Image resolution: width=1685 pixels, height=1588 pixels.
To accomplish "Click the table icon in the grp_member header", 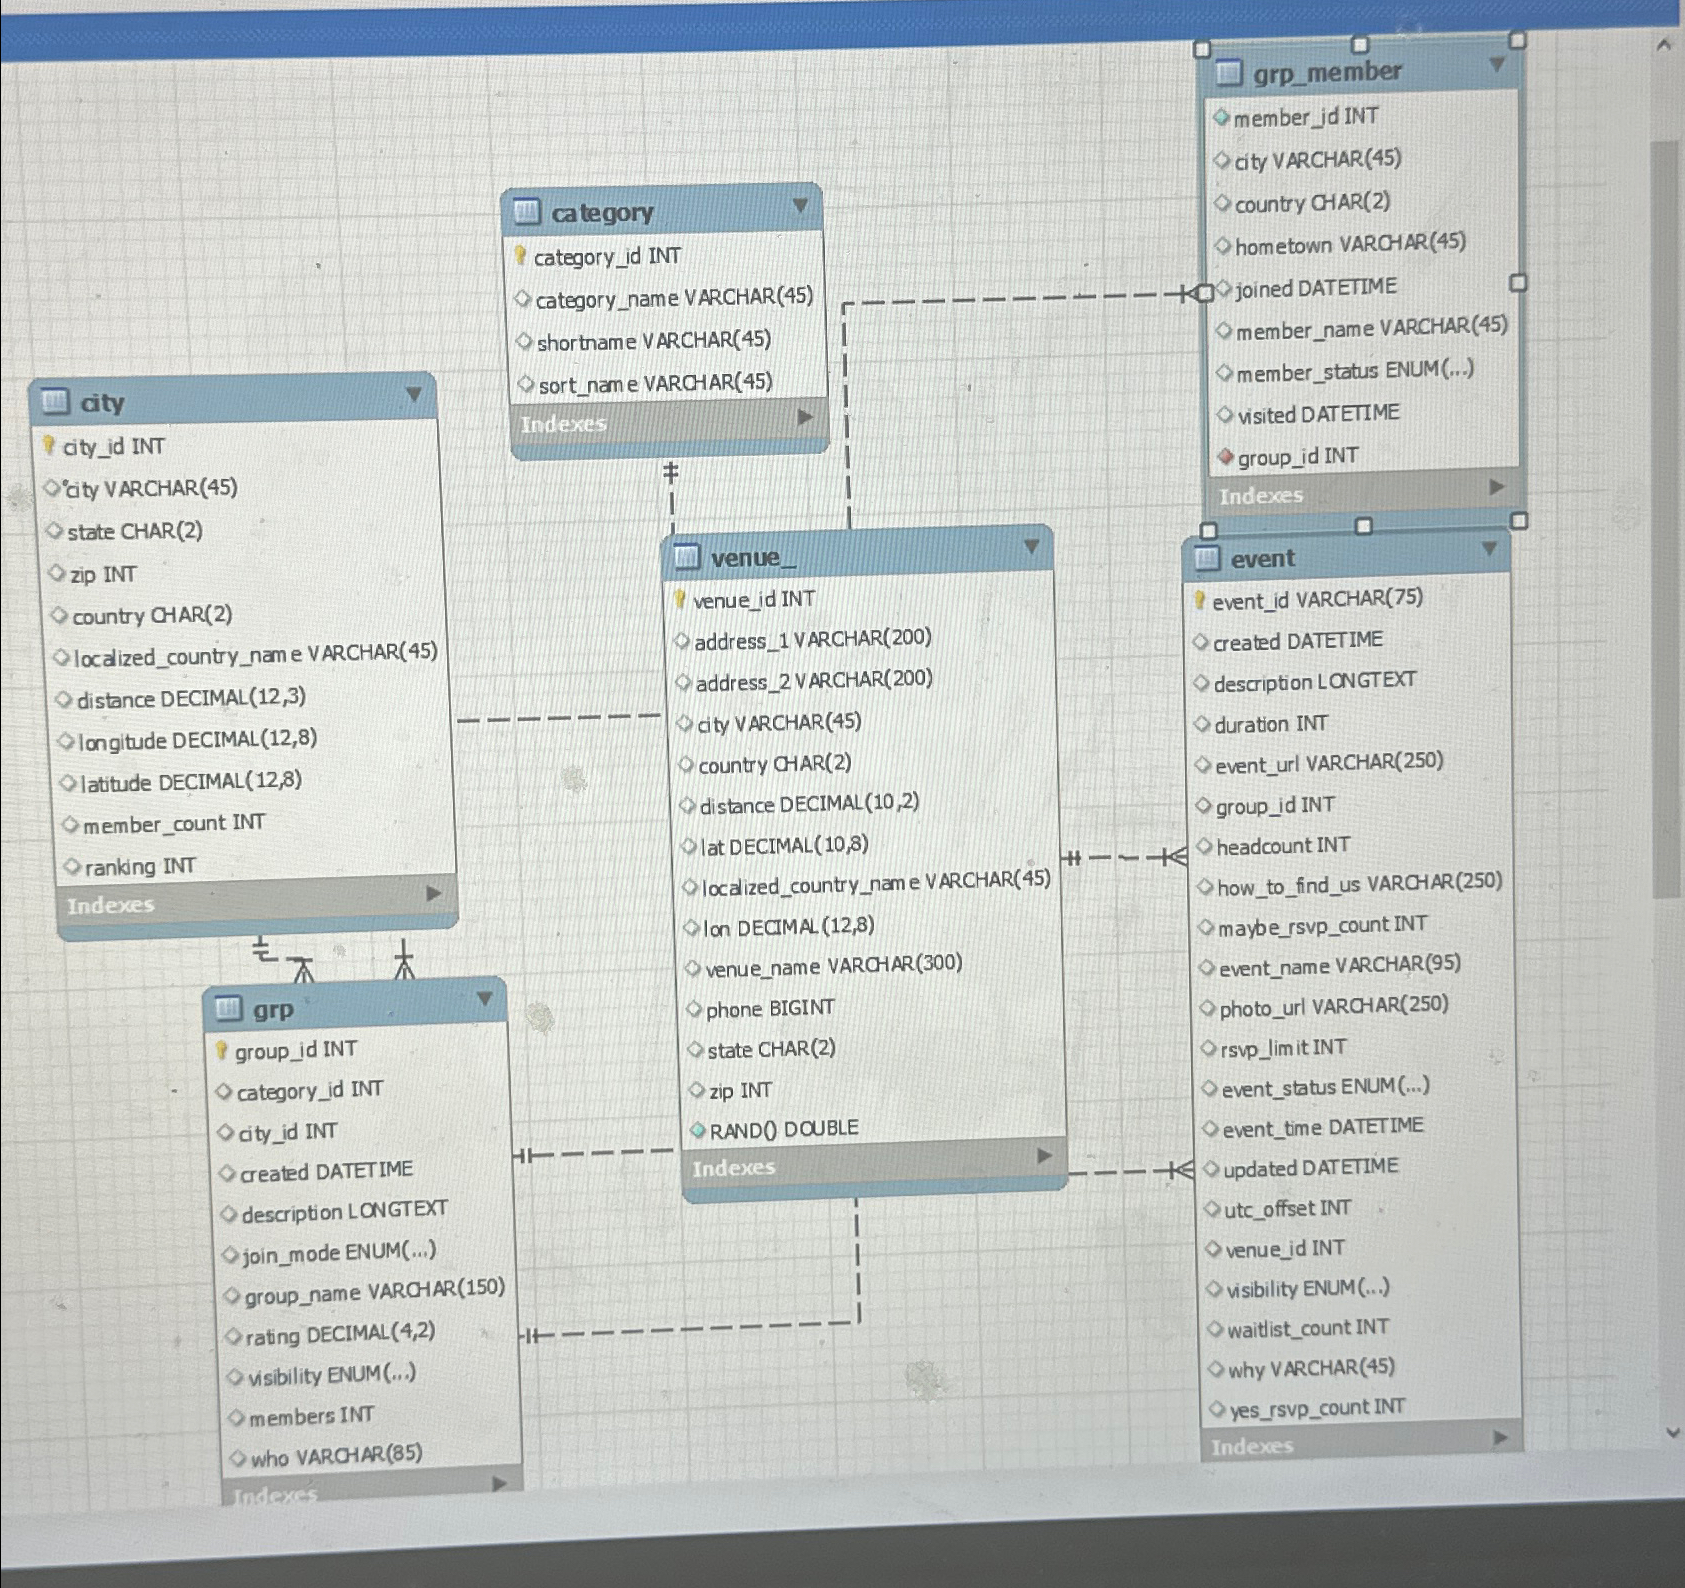I will 1228,72.
